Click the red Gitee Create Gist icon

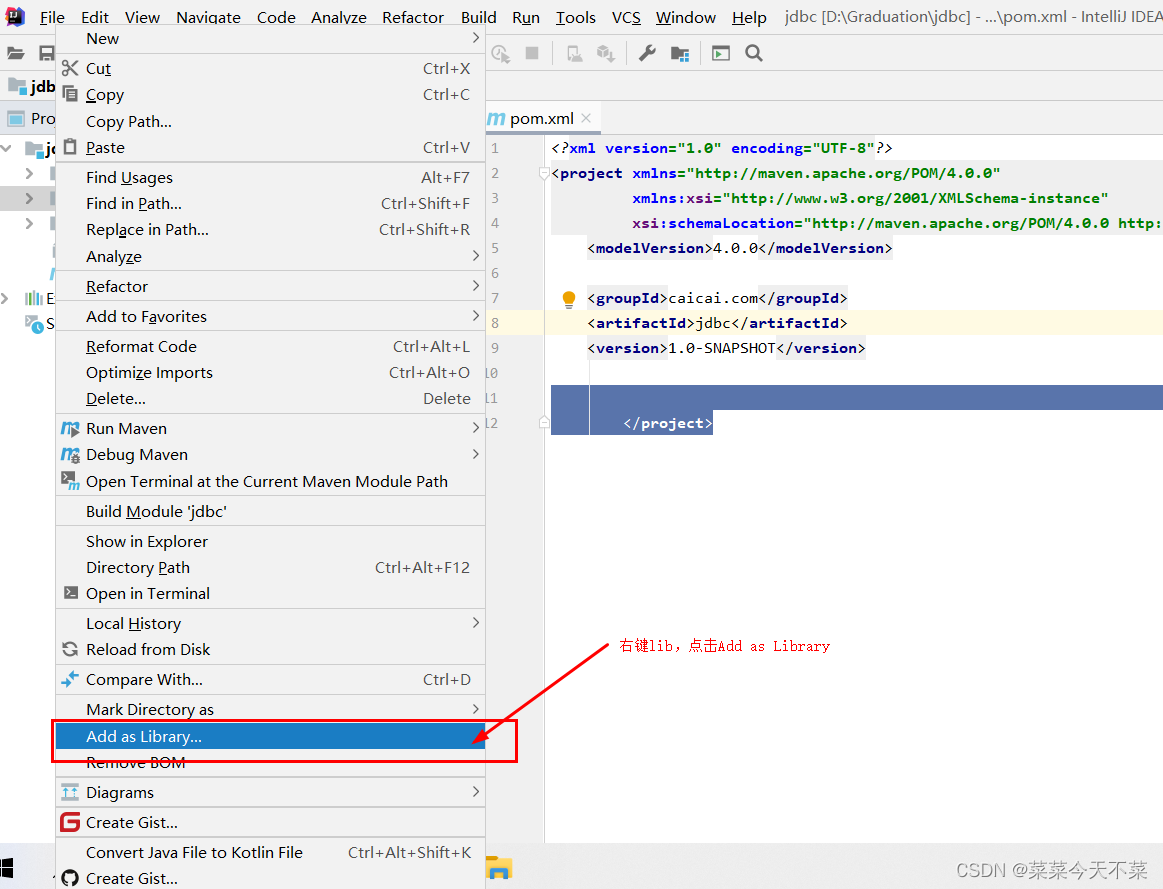(70, 822)
